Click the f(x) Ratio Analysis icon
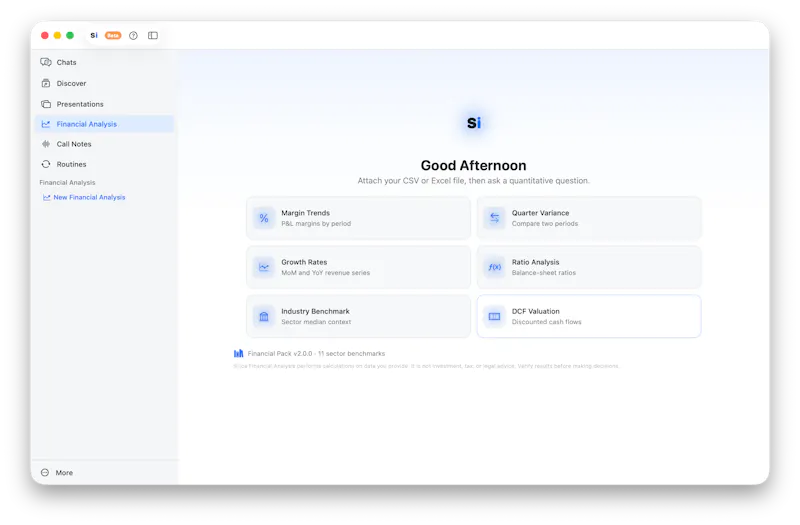This screenshot has height=525, width=800. pos(494,267)
